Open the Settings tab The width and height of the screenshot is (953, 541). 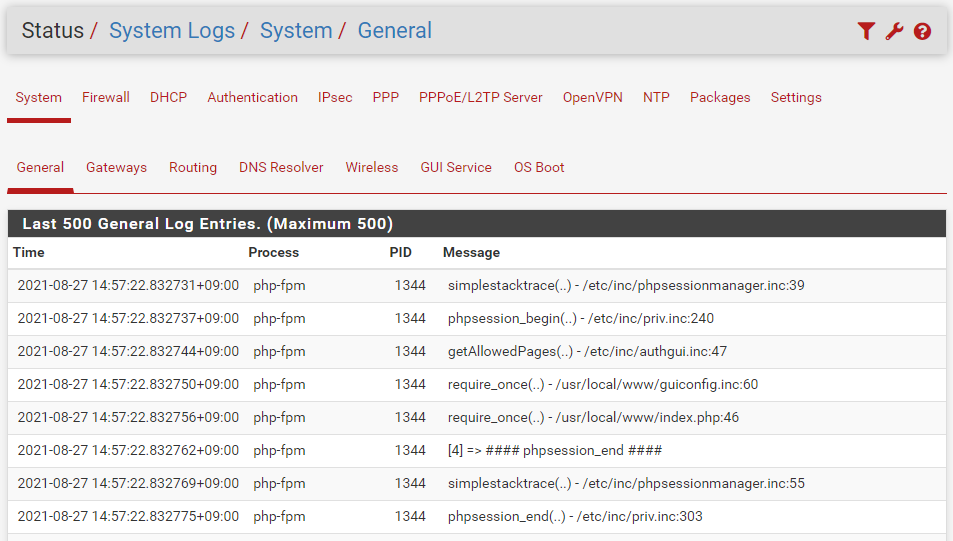pos(796,97)
